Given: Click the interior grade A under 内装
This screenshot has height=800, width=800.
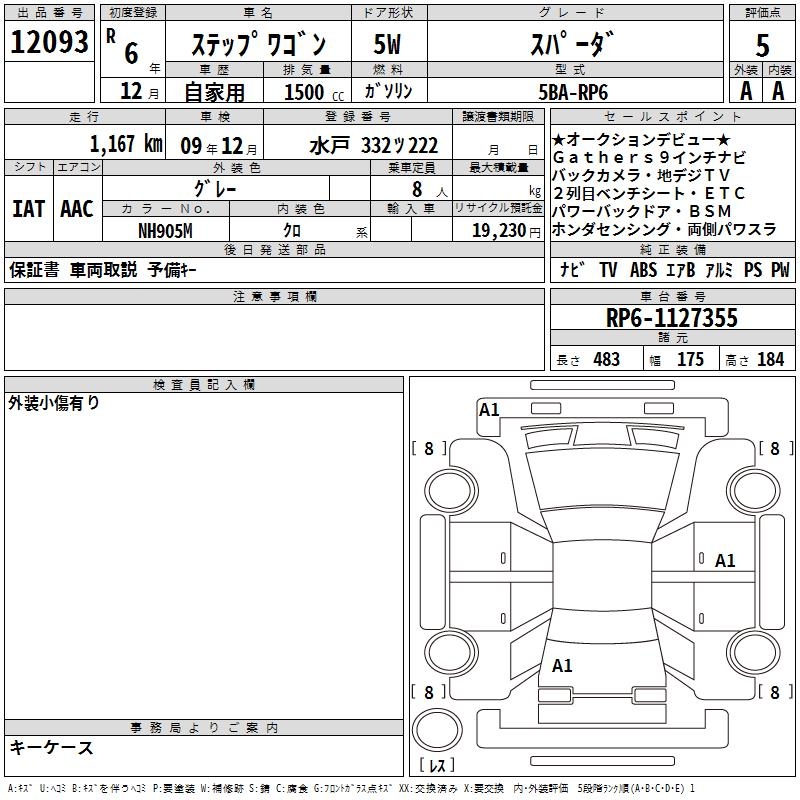Looking at the screenshot, I should point(778,91).
